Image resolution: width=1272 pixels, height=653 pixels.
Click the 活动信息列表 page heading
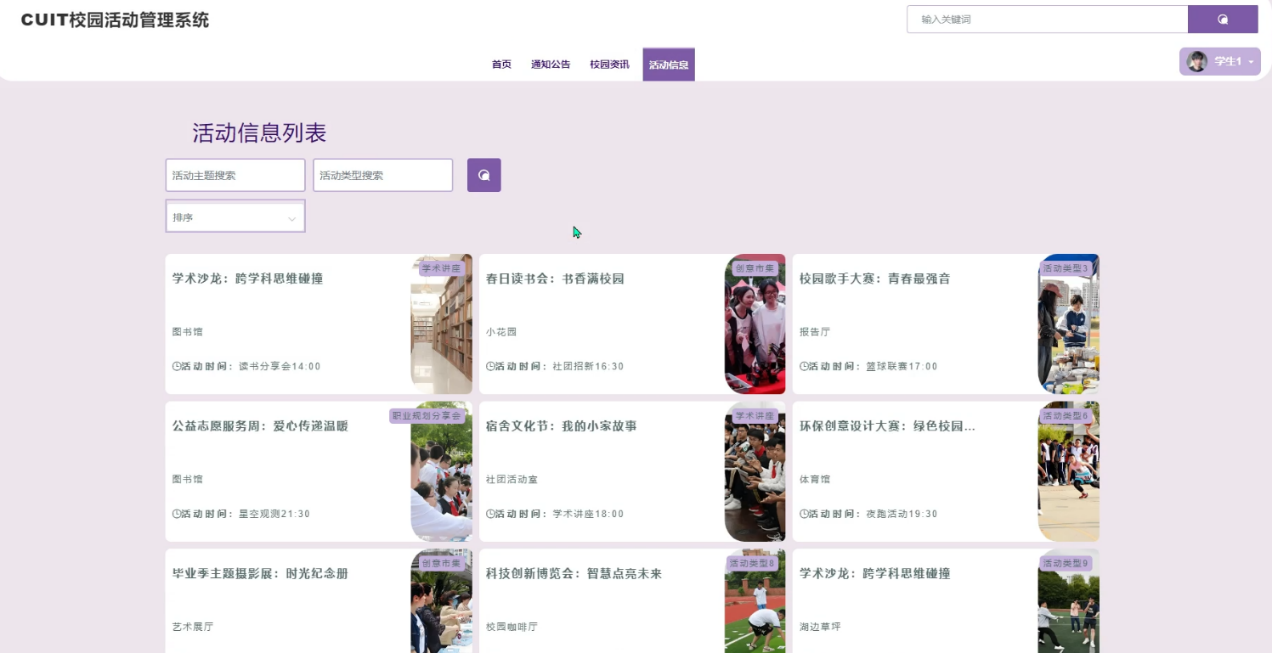point(260,133)
